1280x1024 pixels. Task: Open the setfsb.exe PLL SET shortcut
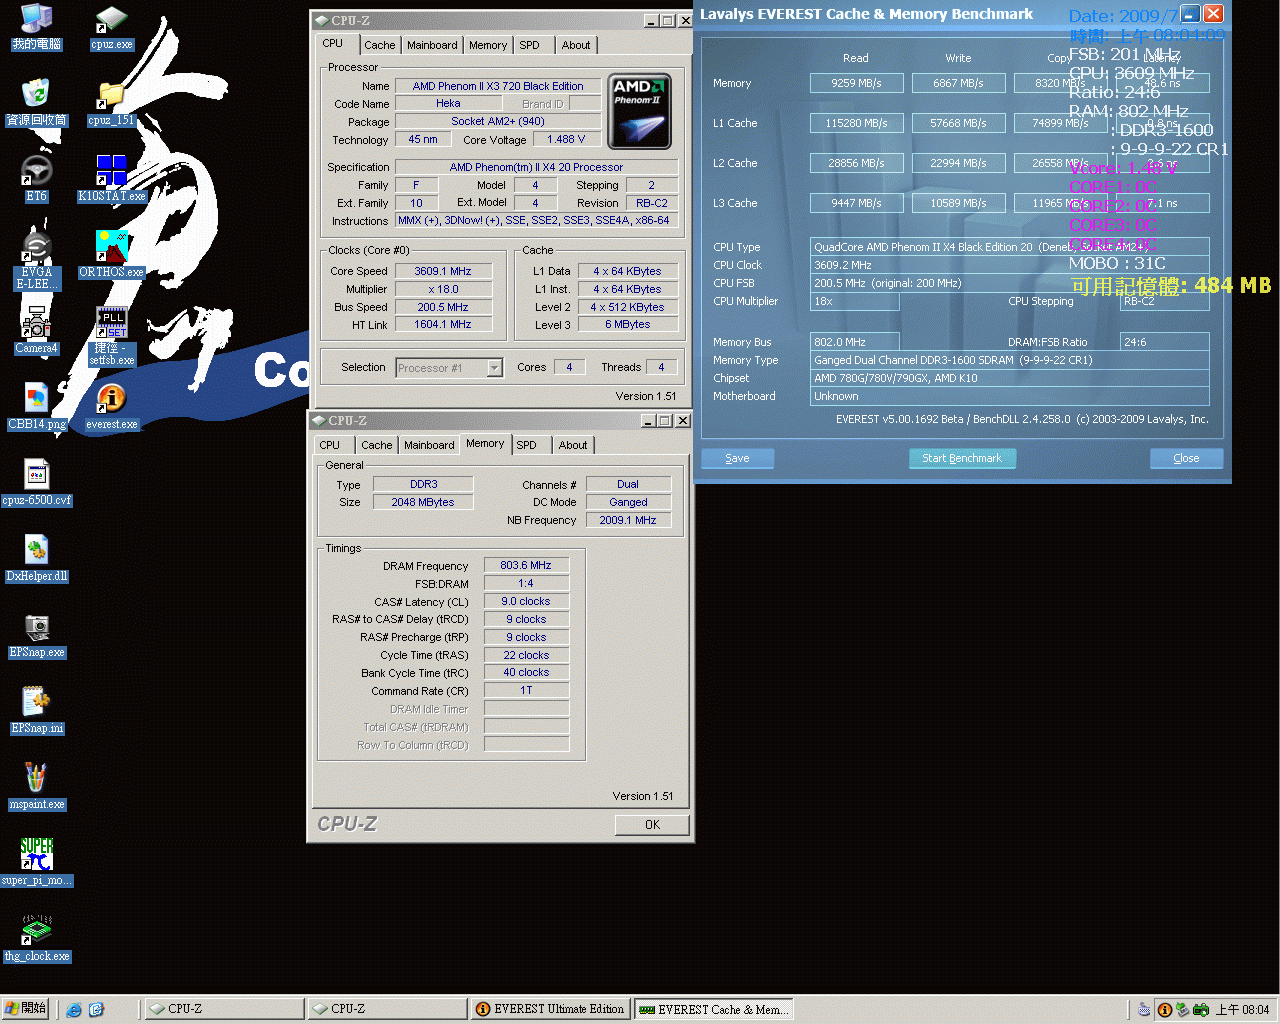(111, 336)
